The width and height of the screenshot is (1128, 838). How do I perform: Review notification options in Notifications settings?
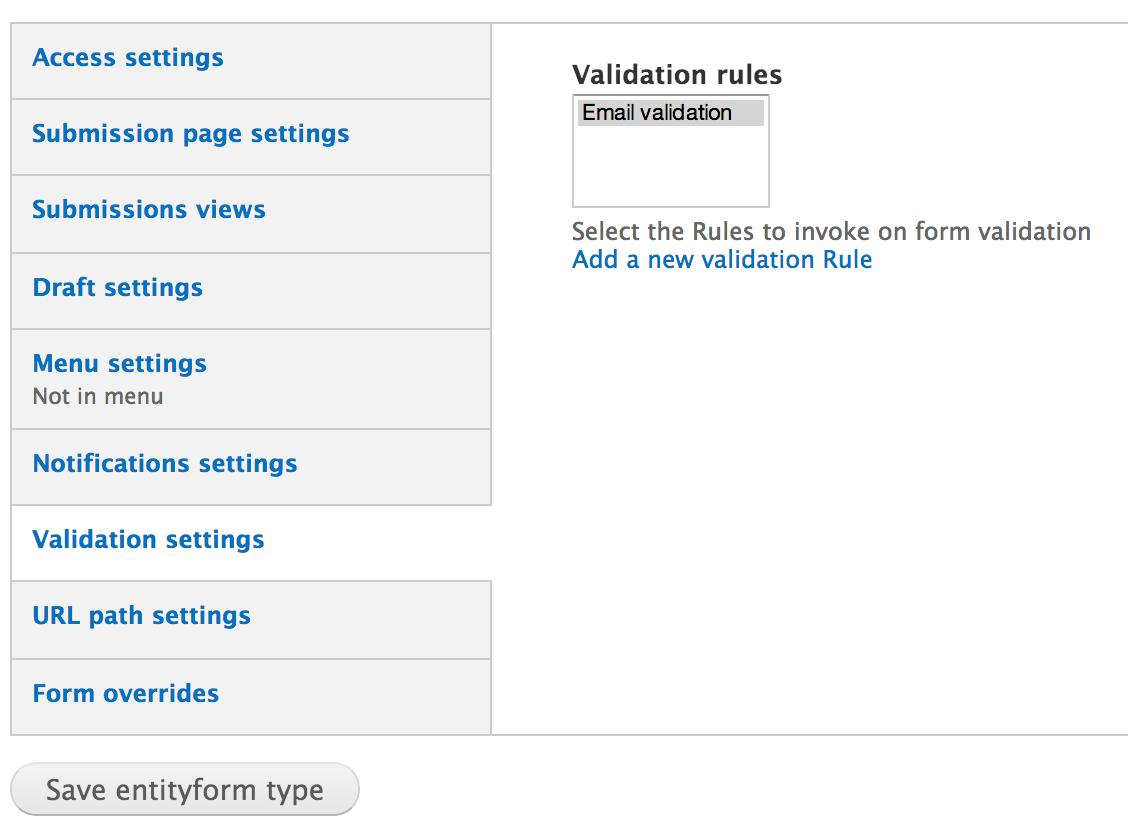(x=164, y=463)
